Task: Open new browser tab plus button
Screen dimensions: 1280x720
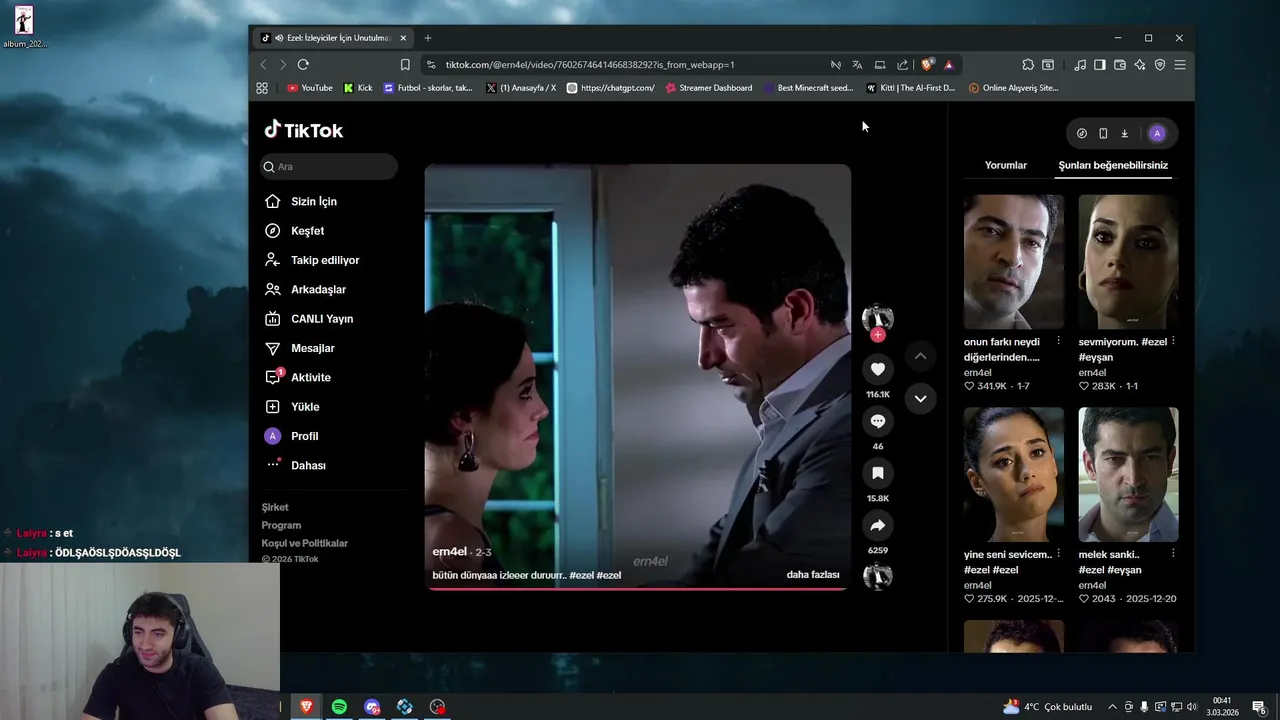Action: (428, 38)
